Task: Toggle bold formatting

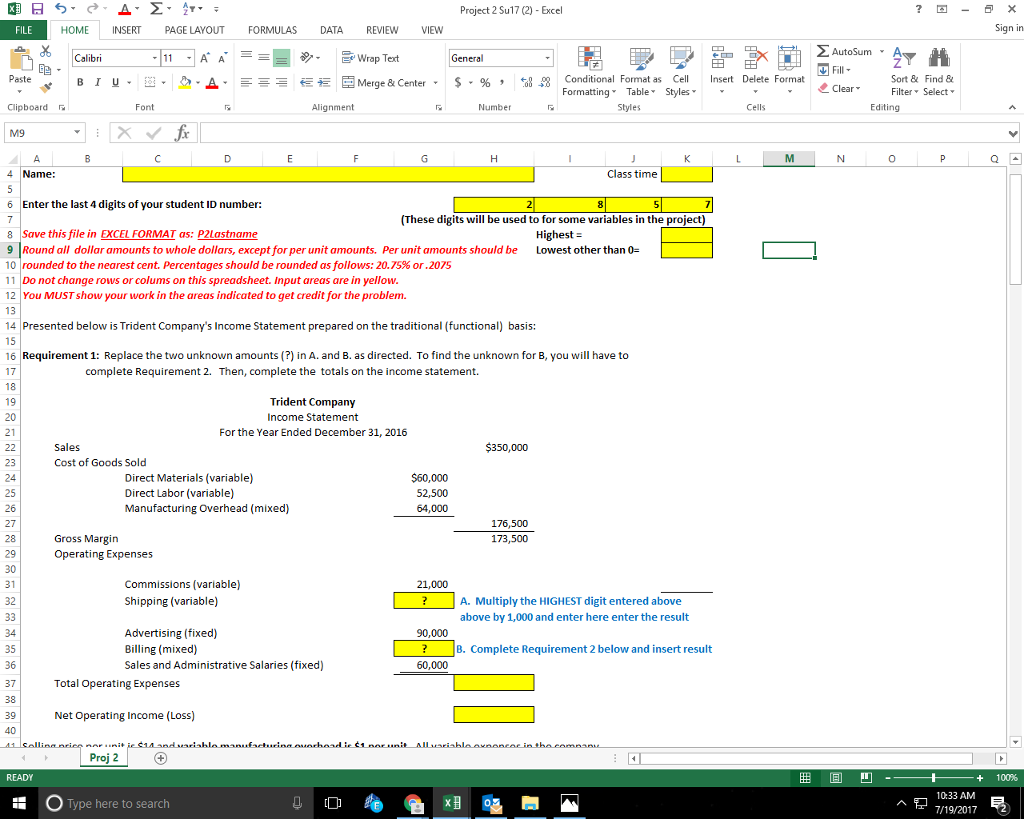Action: (79, 81)
